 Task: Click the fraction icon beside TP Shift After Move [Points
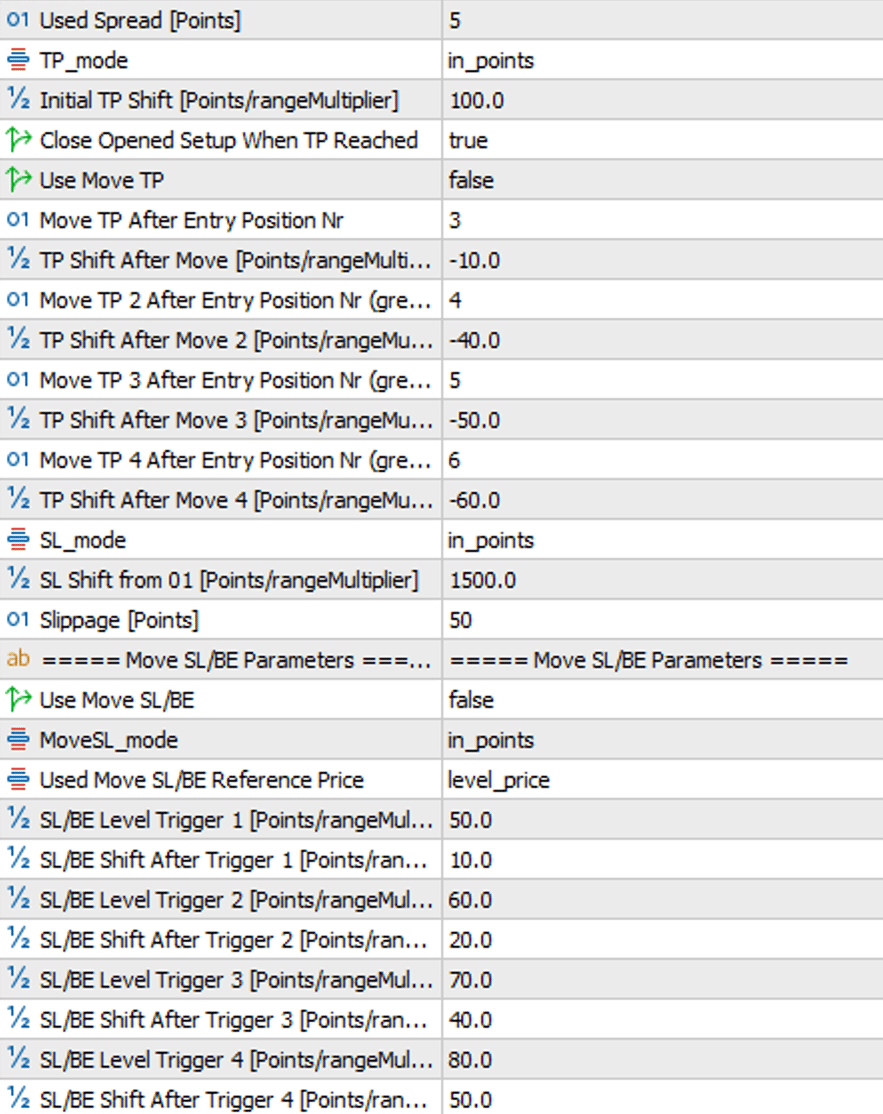pos(18,259)
